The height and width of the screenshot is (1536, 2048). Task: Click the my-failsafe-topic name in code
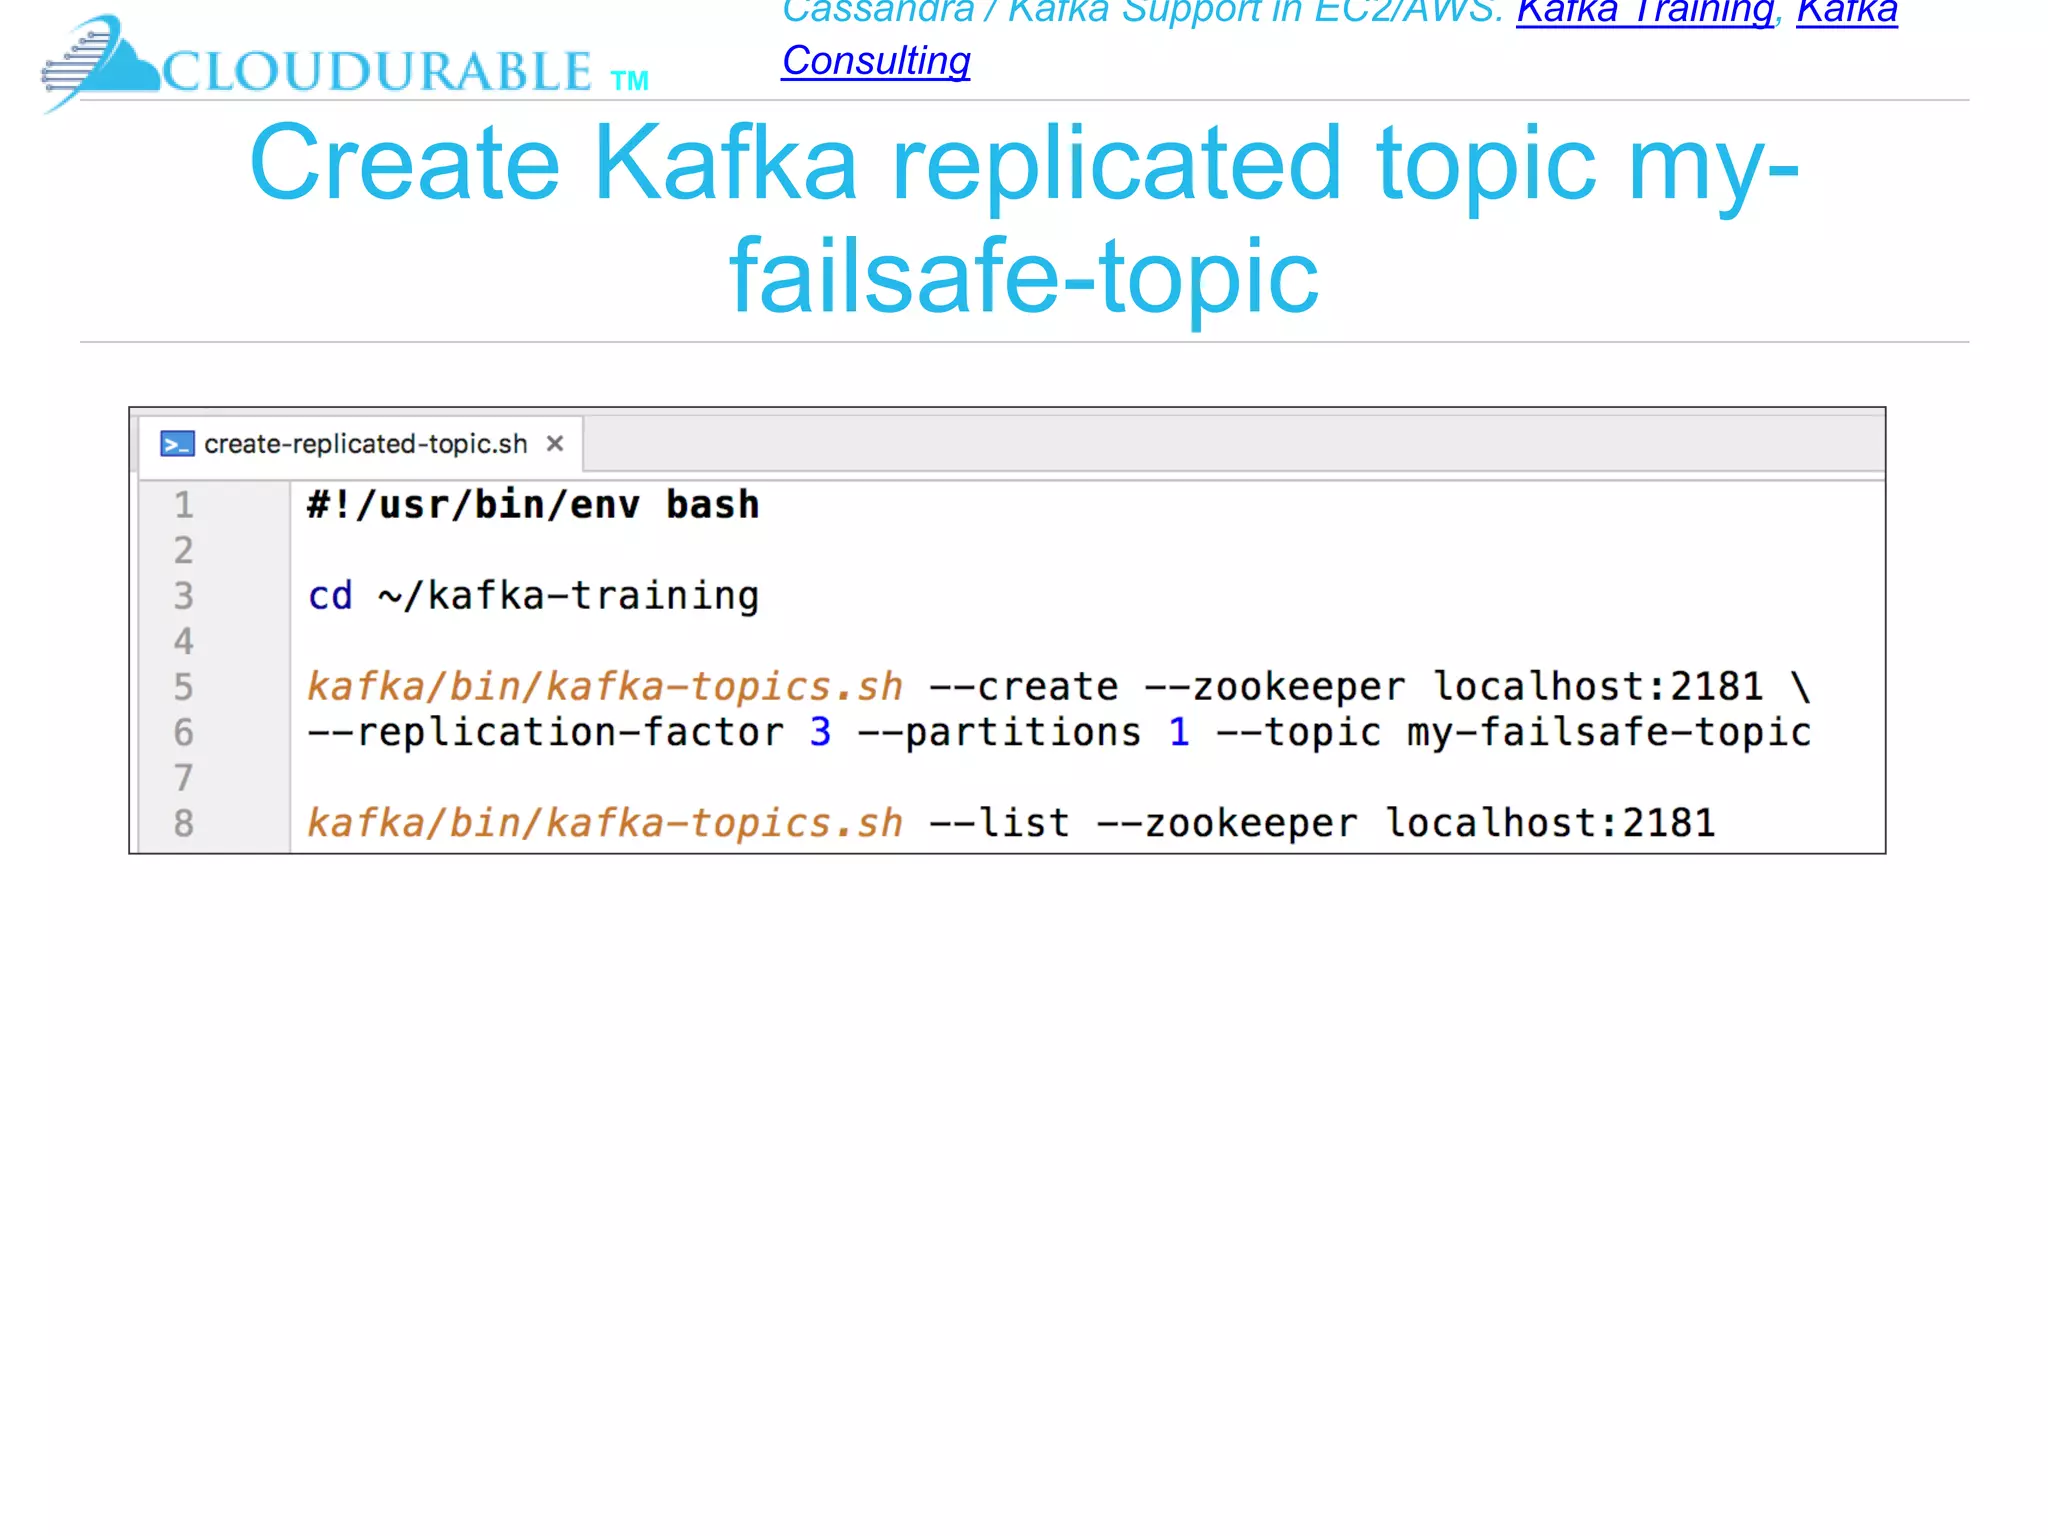coord(1608,733)
